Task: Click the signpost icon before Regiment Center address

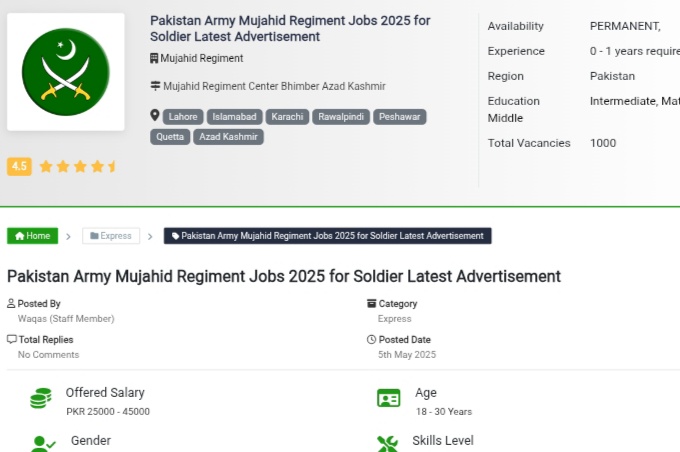Action: tap(155, 86)
